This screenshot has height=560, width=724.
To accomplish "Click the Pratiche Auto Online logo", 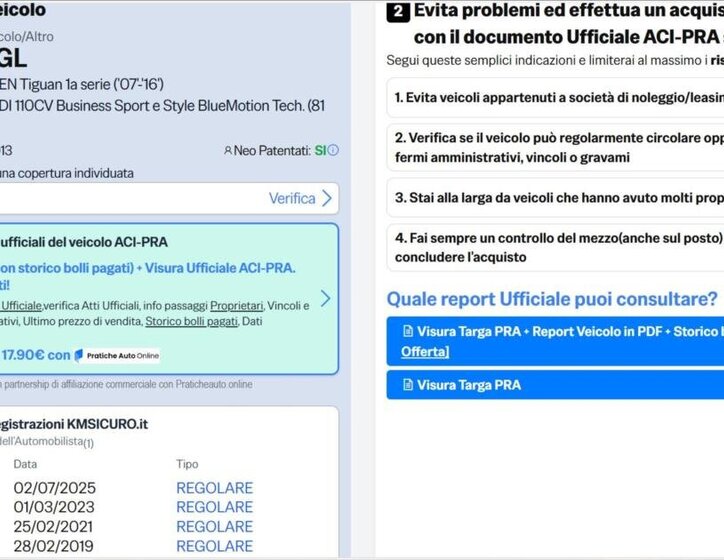I will pyautogui.click(x=117, y=355).
